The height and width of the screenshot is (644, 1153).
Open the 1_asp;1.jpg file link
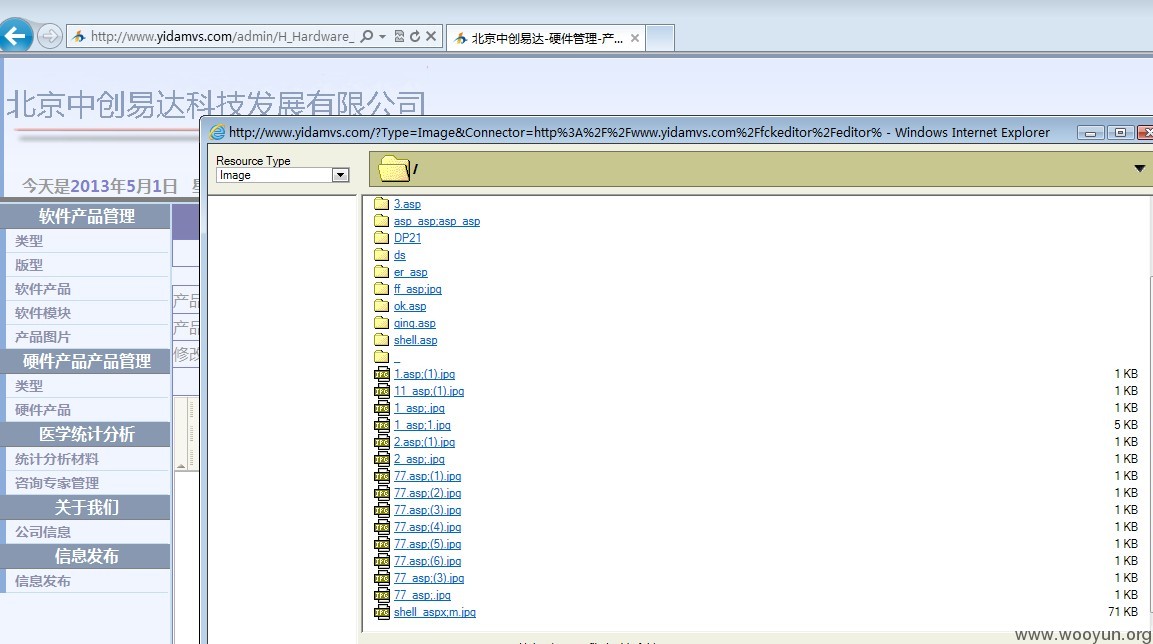tap(422, 425)
